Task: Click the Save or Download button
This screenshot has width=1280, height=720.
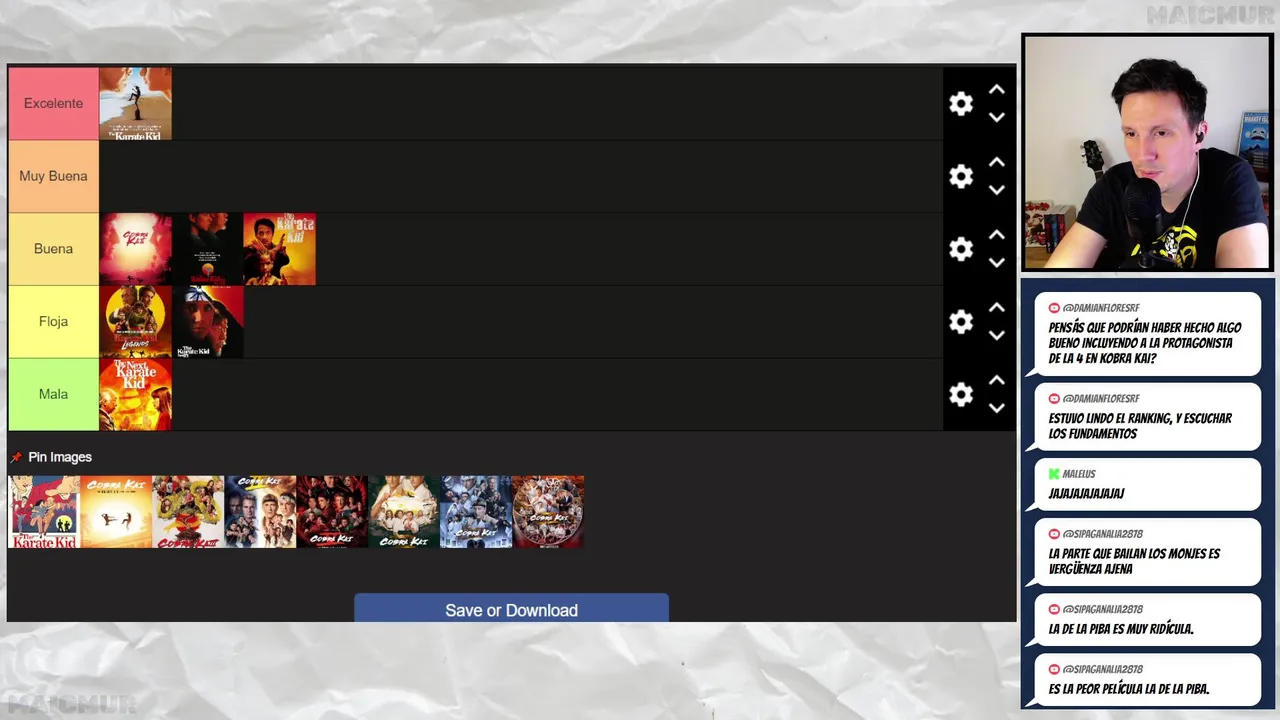Action: (511, 608)
